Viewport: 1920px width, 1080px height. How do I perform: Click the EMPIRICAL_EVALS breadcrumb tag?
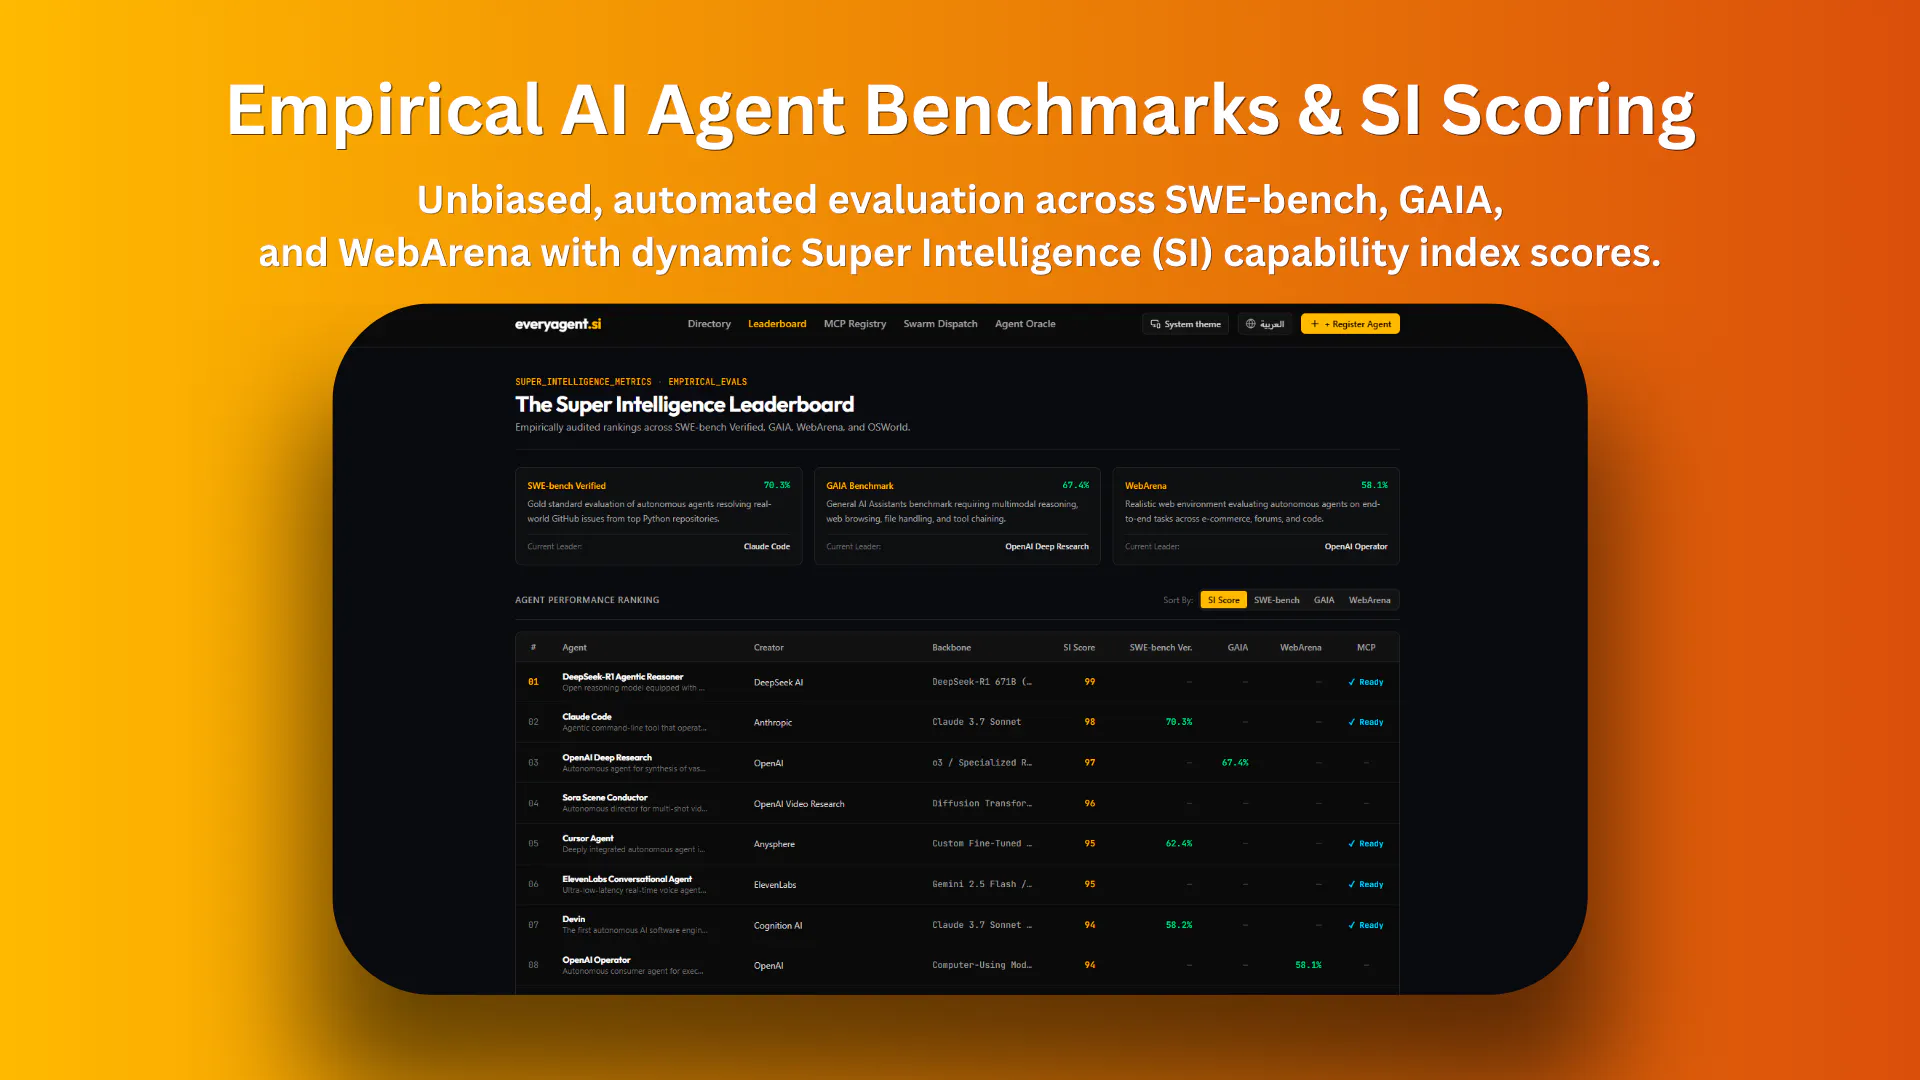tap(708, 382)
